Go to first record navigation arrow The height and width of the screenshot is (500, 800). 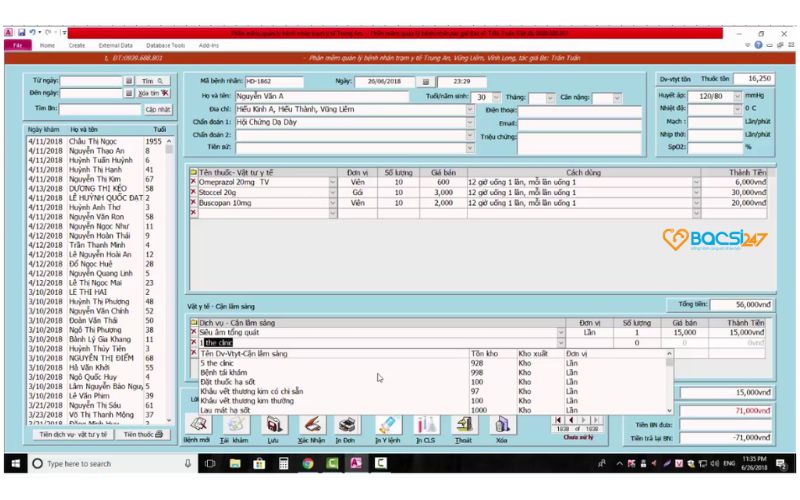(x=558, y=420)
